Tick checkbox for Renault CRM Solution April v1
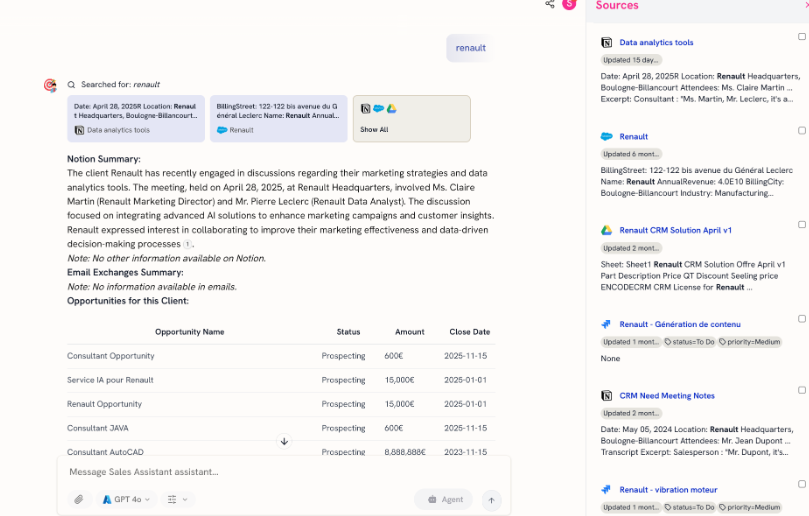The image size is (809, 516). 802,224
